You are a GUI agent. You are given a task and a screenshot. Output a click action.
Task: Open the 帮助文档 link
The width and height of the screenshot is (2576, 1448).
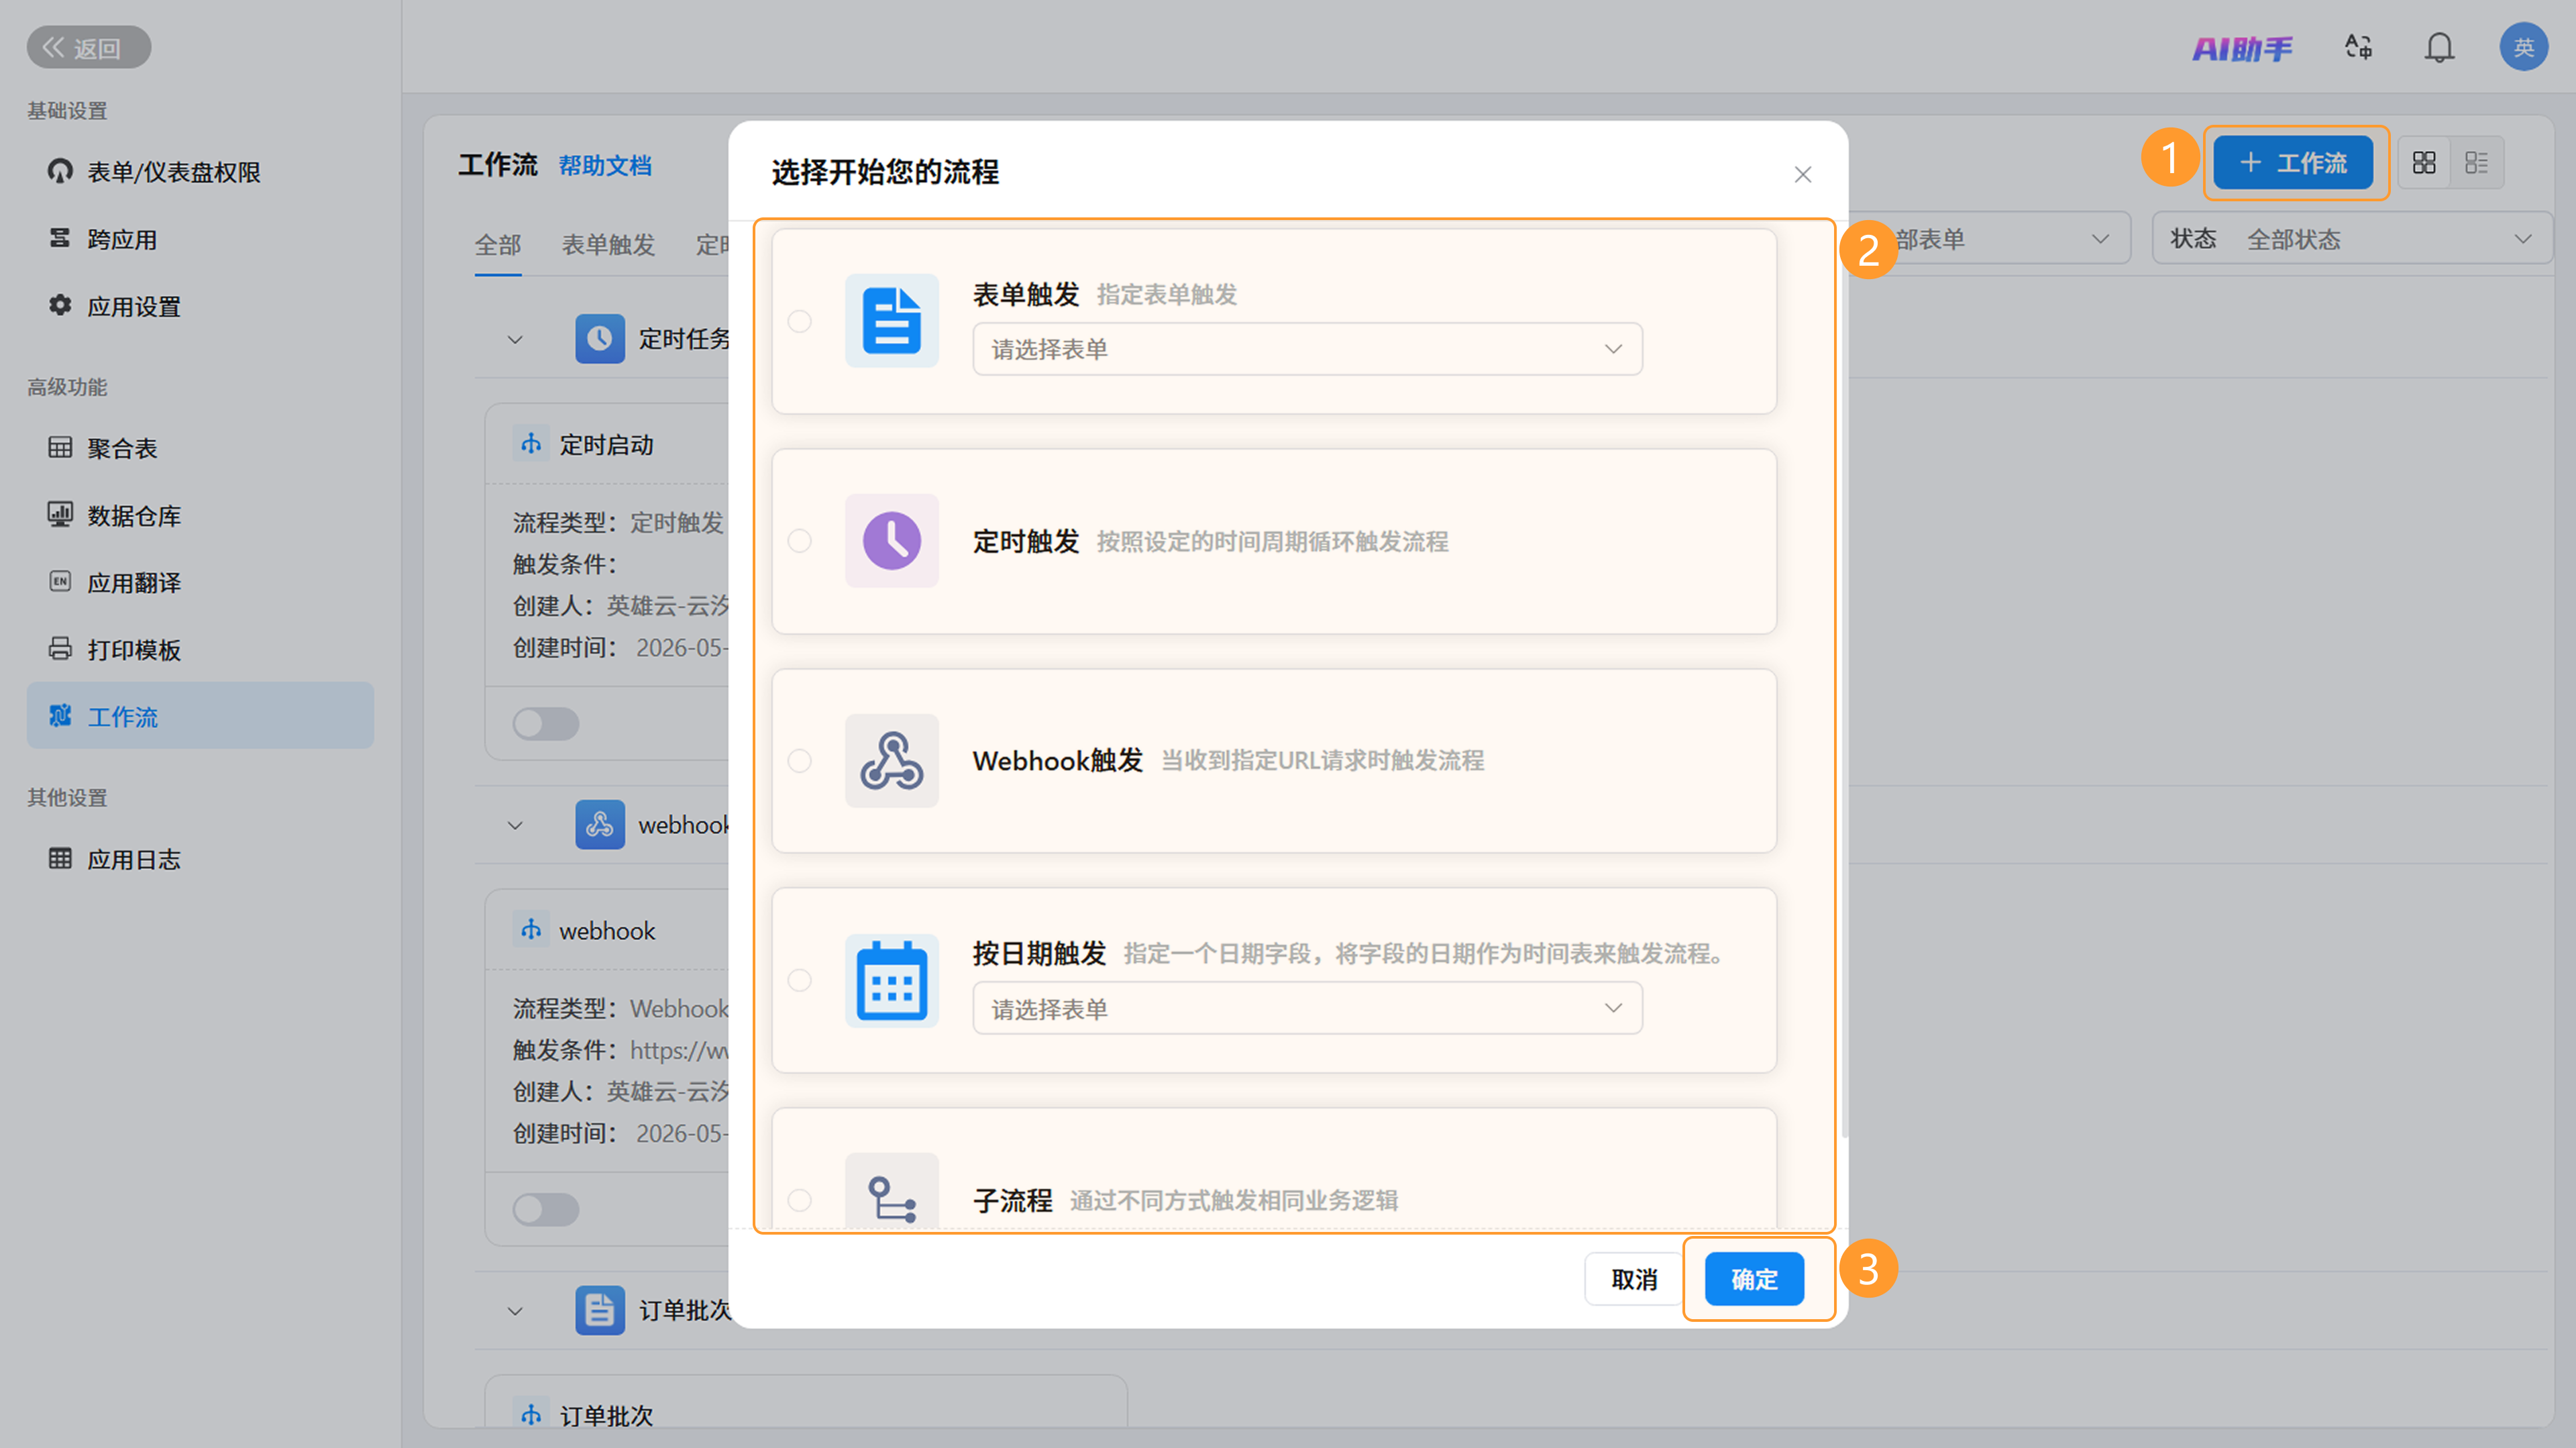click(605, 165)
